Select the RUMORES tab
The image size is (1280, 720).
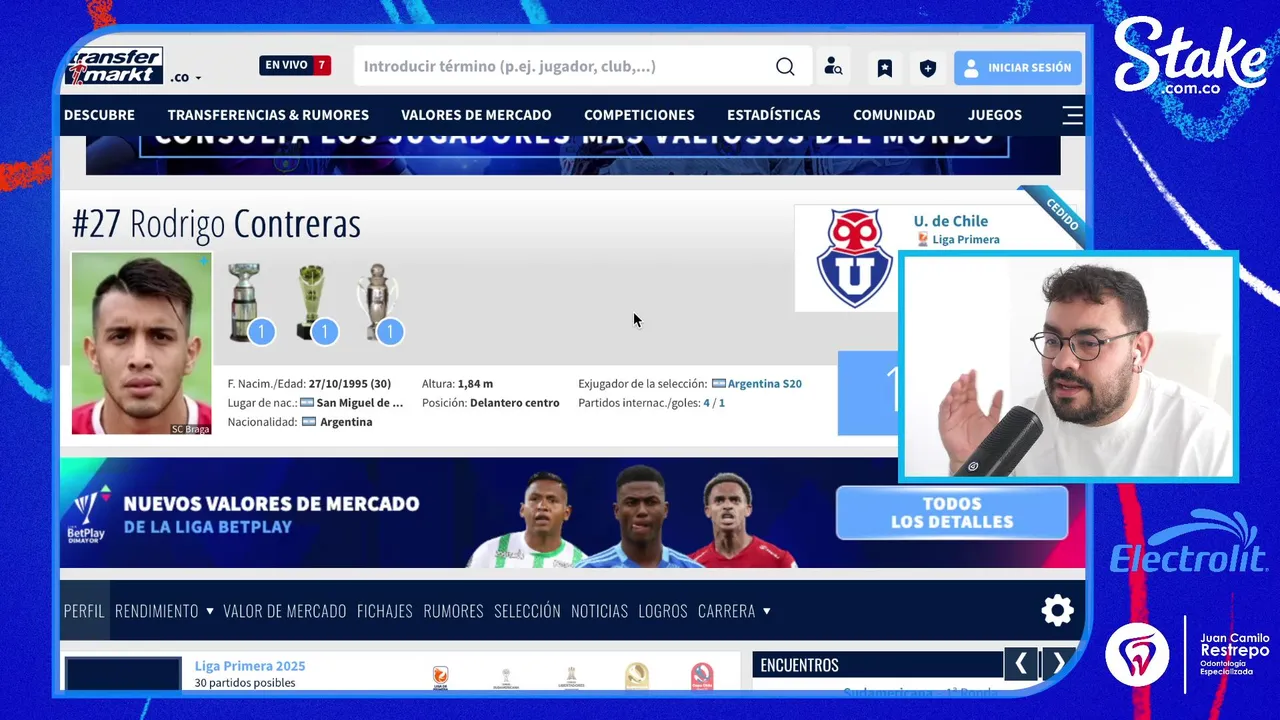tap(453, 611)
